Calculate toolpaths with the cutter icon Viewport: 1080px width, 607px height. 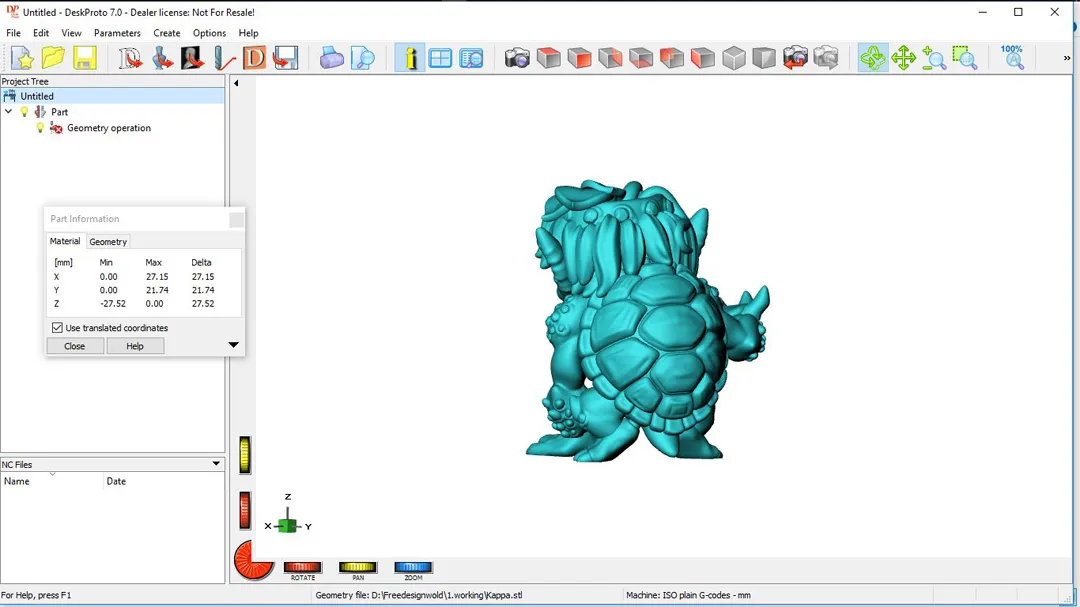[x=223, y=58]
